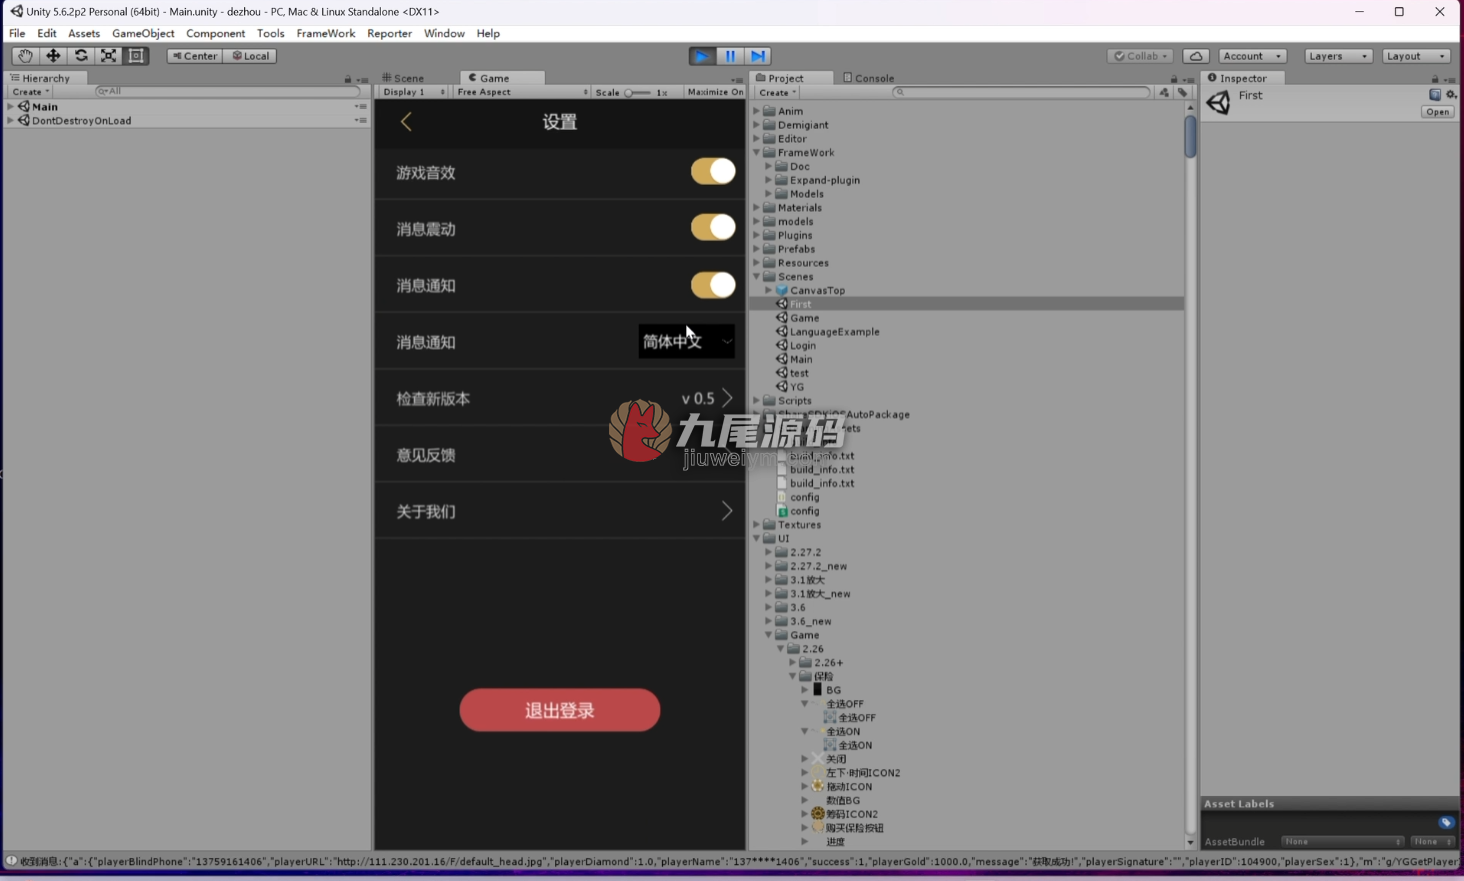Expand the Main scene in Hierarchy

point(10,106)
